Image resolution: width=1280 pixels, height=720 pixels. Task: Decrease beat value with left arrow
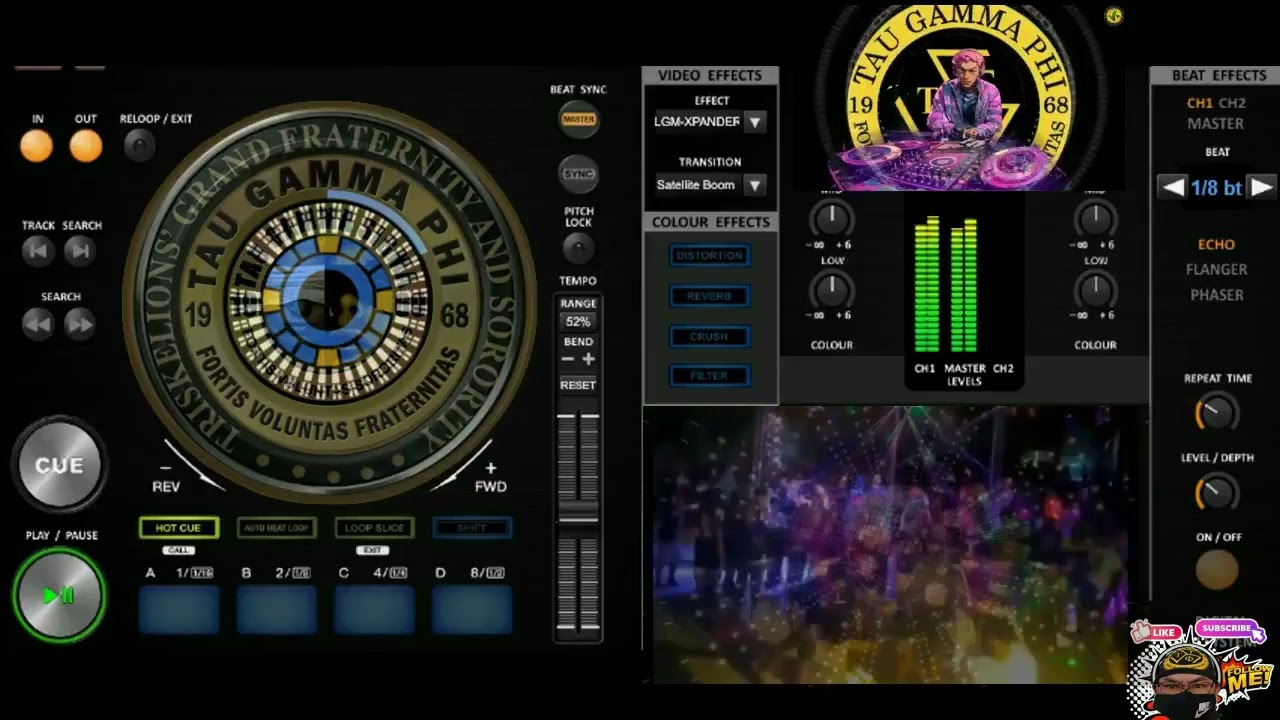click(x=1172, y=187)
